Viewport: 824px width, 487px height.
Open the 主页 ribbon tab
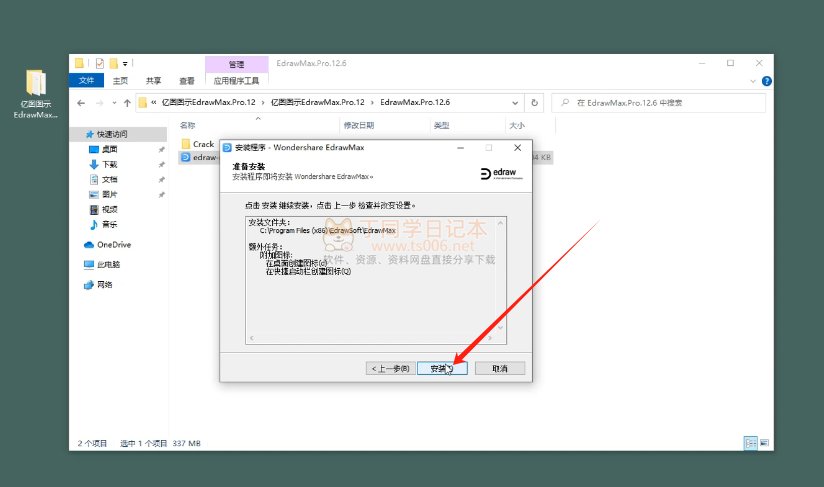click(120, 80)
